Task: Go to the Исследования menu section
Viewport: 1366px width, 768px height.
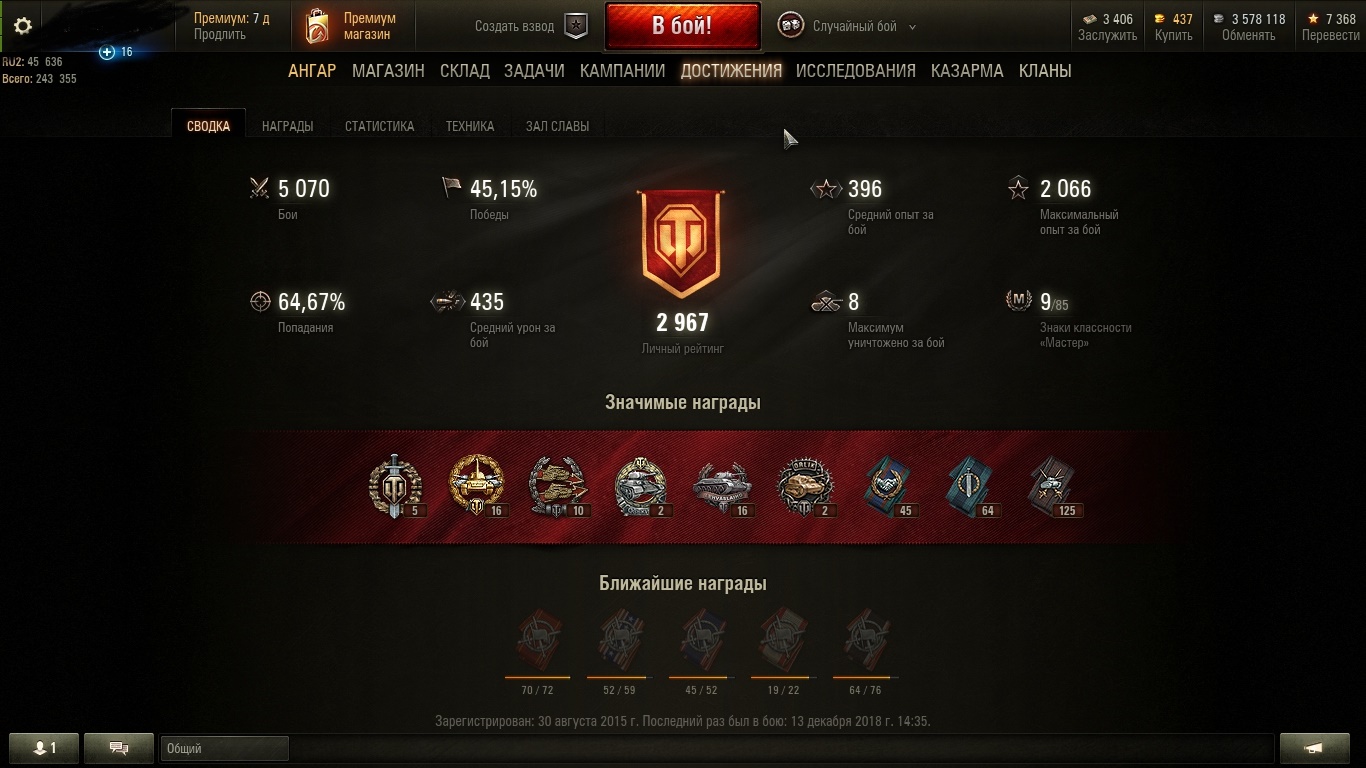Action: 856,71
